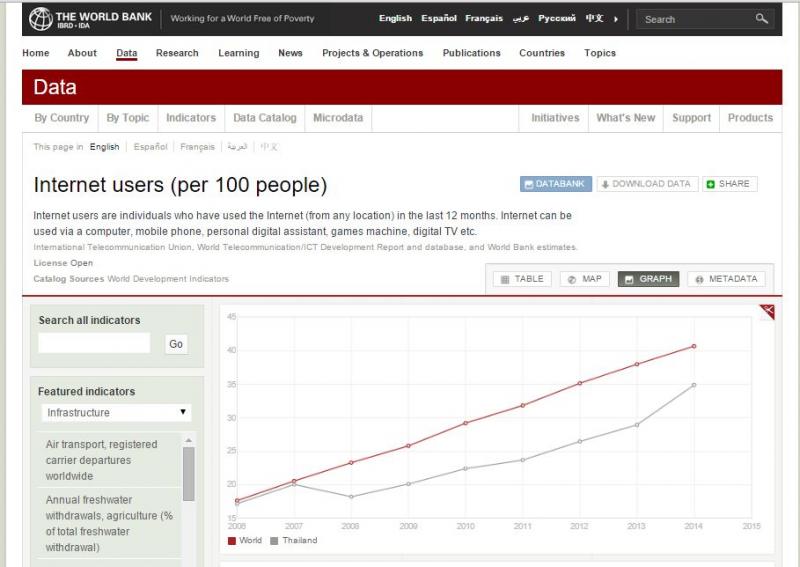The height and width of the screenshot is (567, 800).
Task: Toggle the Thailand series in legend
Action: pyautogui.click(x=294, y=540)
